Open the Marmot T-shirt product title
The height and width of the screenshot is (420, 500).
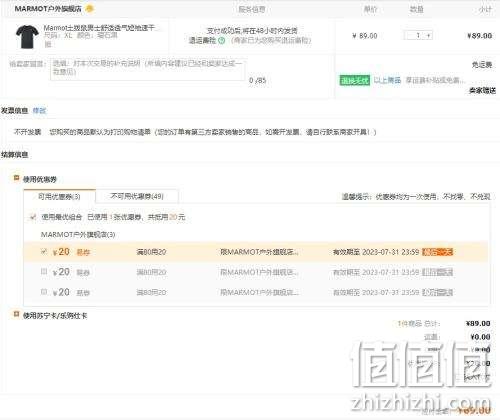[x=101, y=28]
